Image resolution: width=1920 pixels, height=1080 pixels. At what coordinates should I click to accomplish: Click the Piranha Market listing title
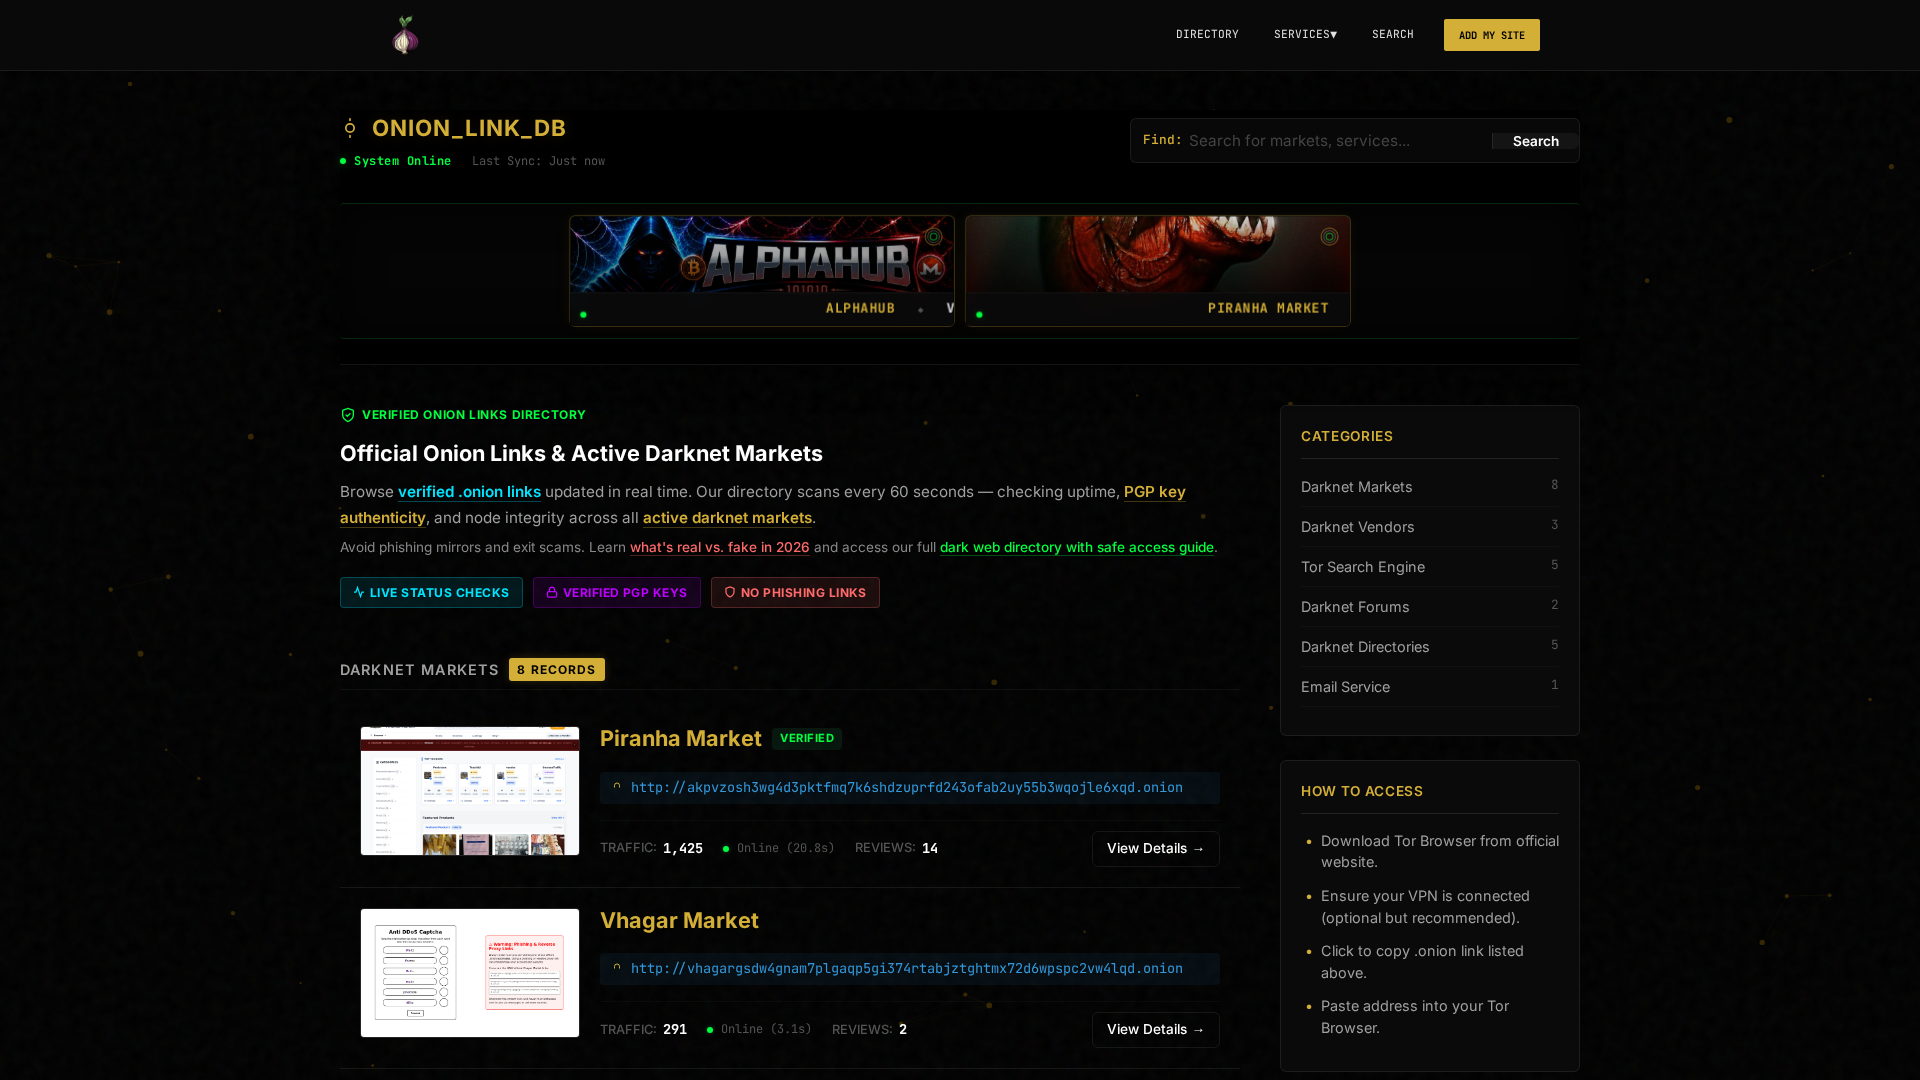click(x=681, y=738)
